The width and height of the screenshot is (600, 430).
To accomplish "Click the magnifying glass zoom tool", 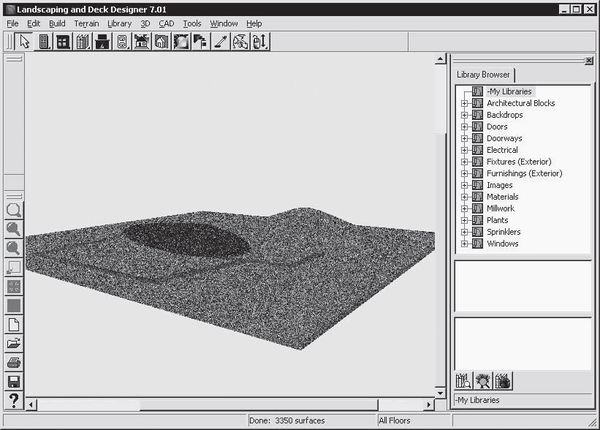I will 15,210.
